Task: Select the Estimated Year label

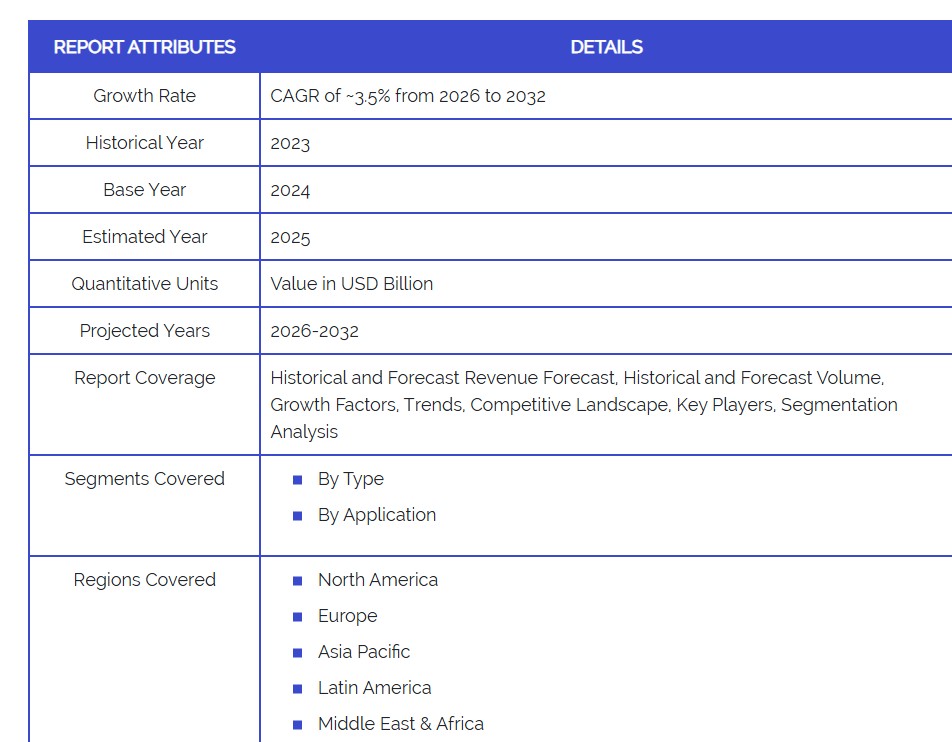Action: (x=144, y=237)
